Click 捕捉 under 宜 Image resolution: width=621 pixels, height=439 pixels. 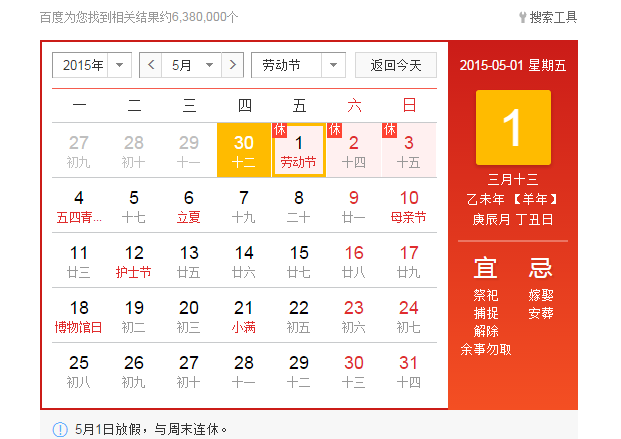(486, 313)
